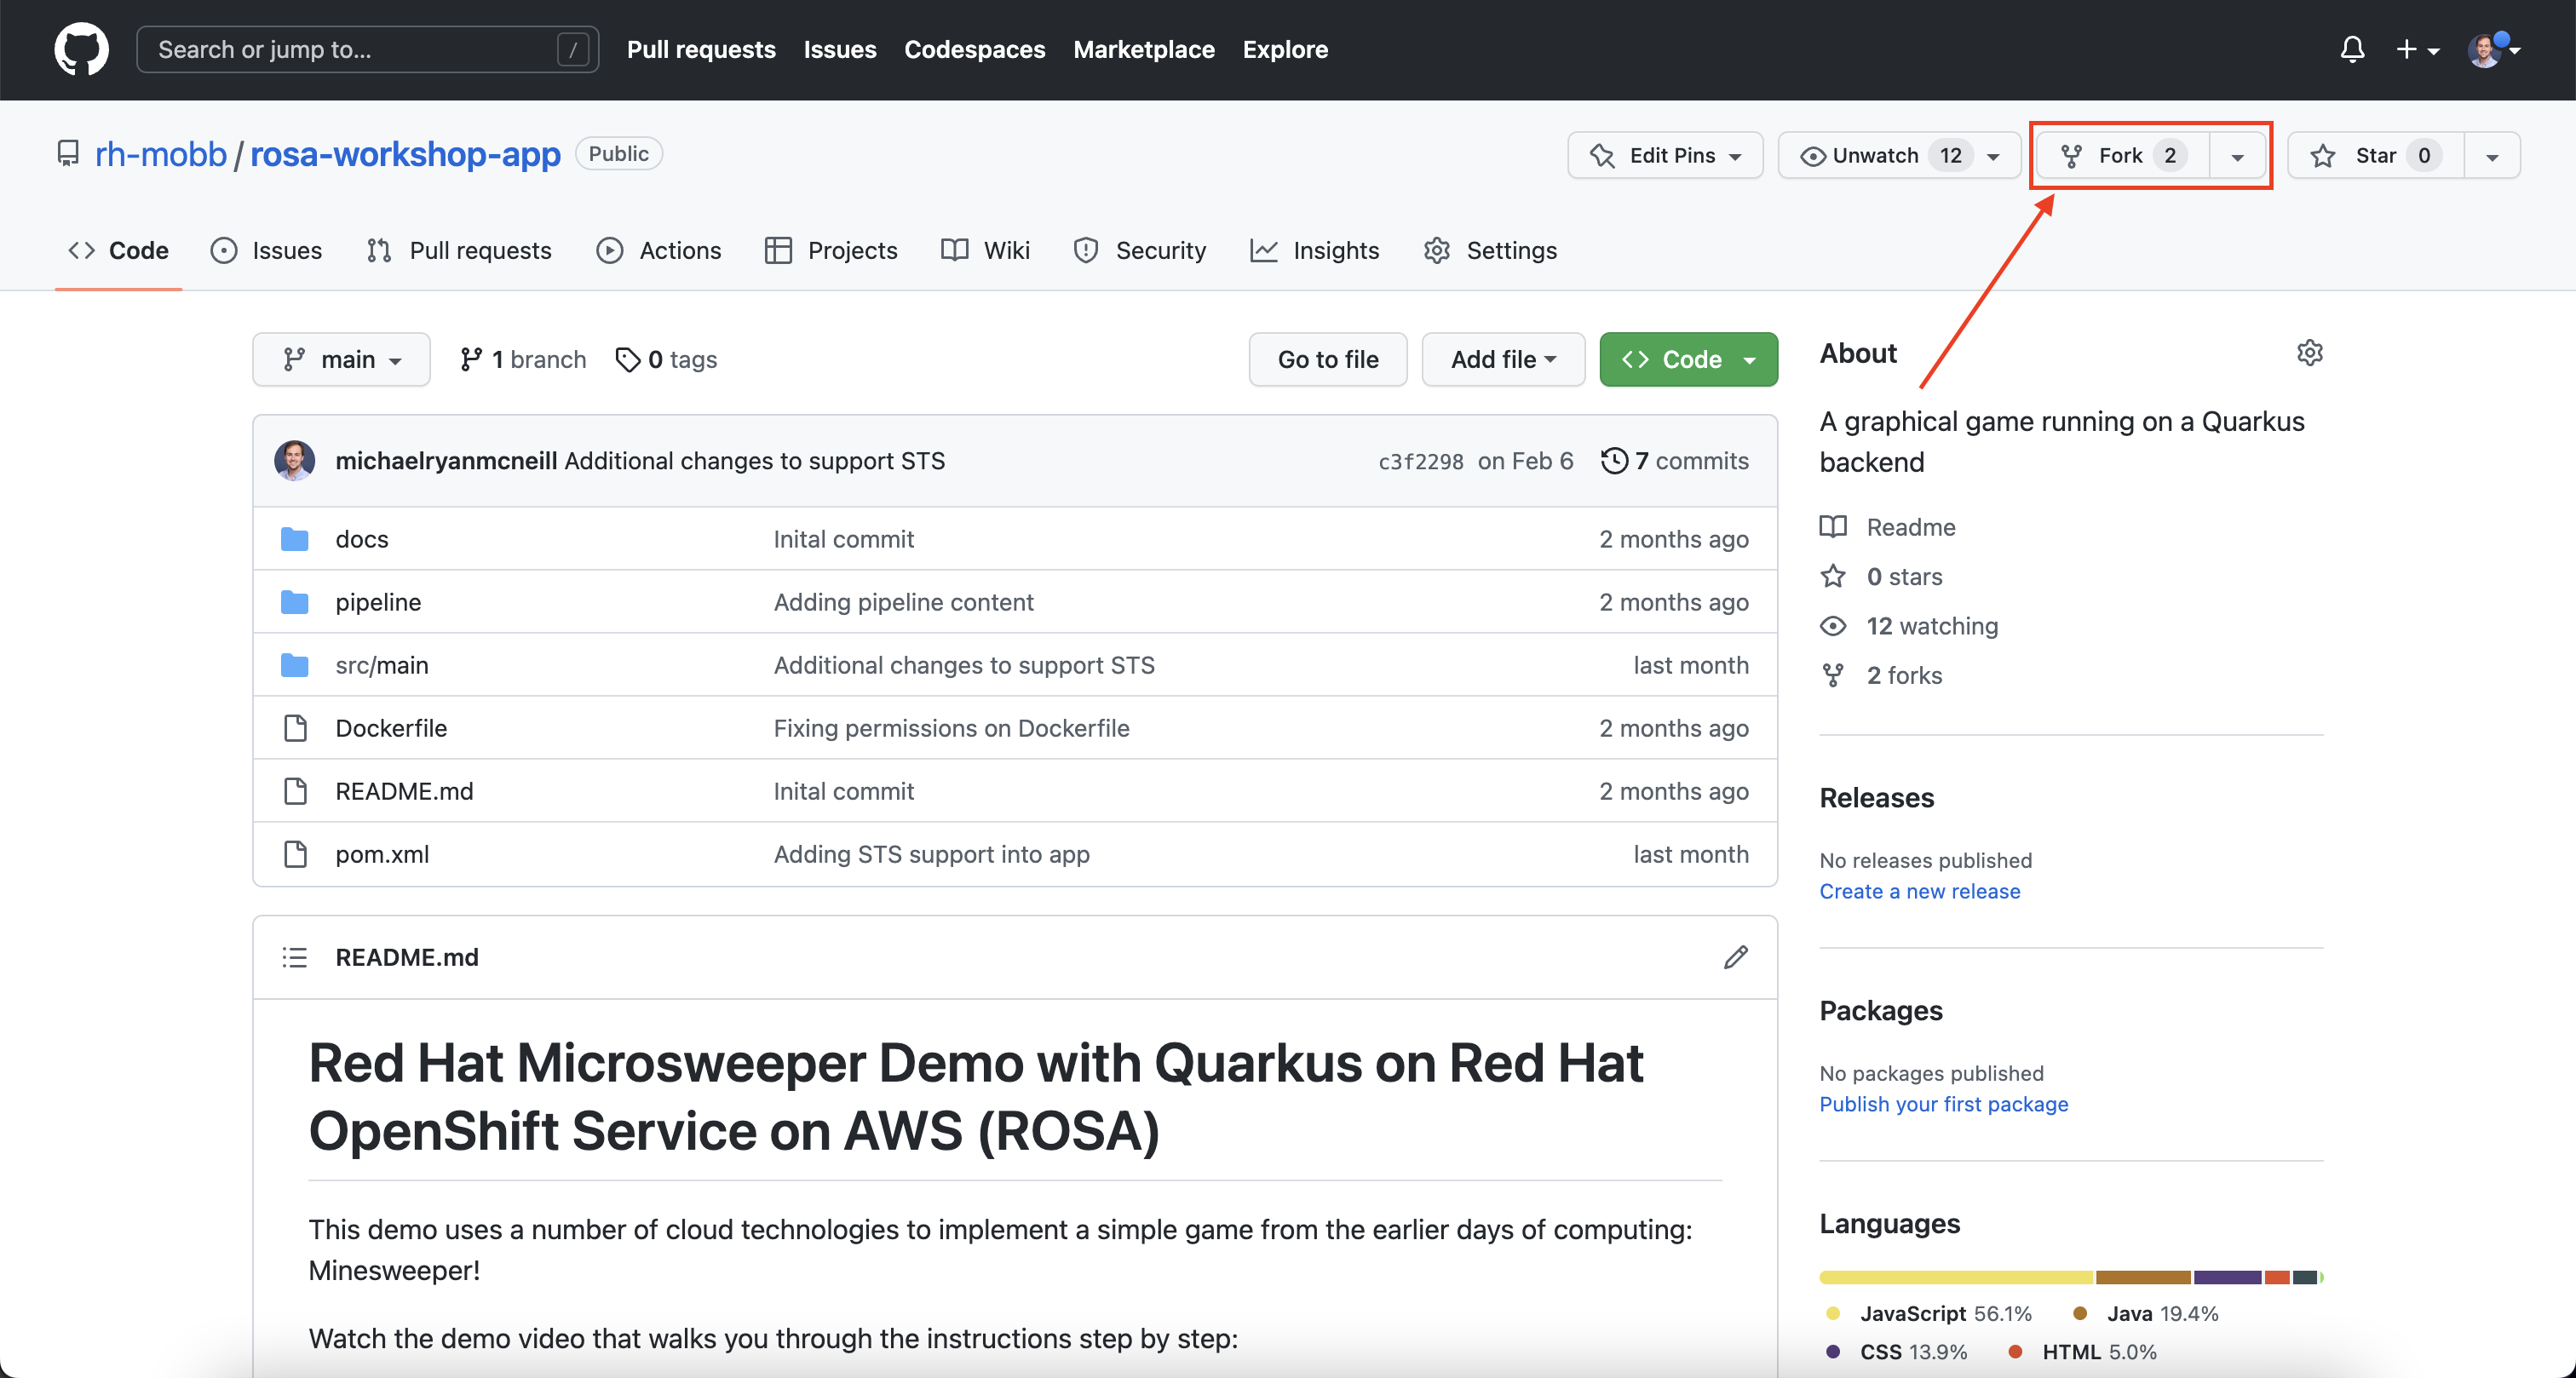Click the Dockerfile file icon
This screenshot has height=1378, width=2576.
(295, 728)
